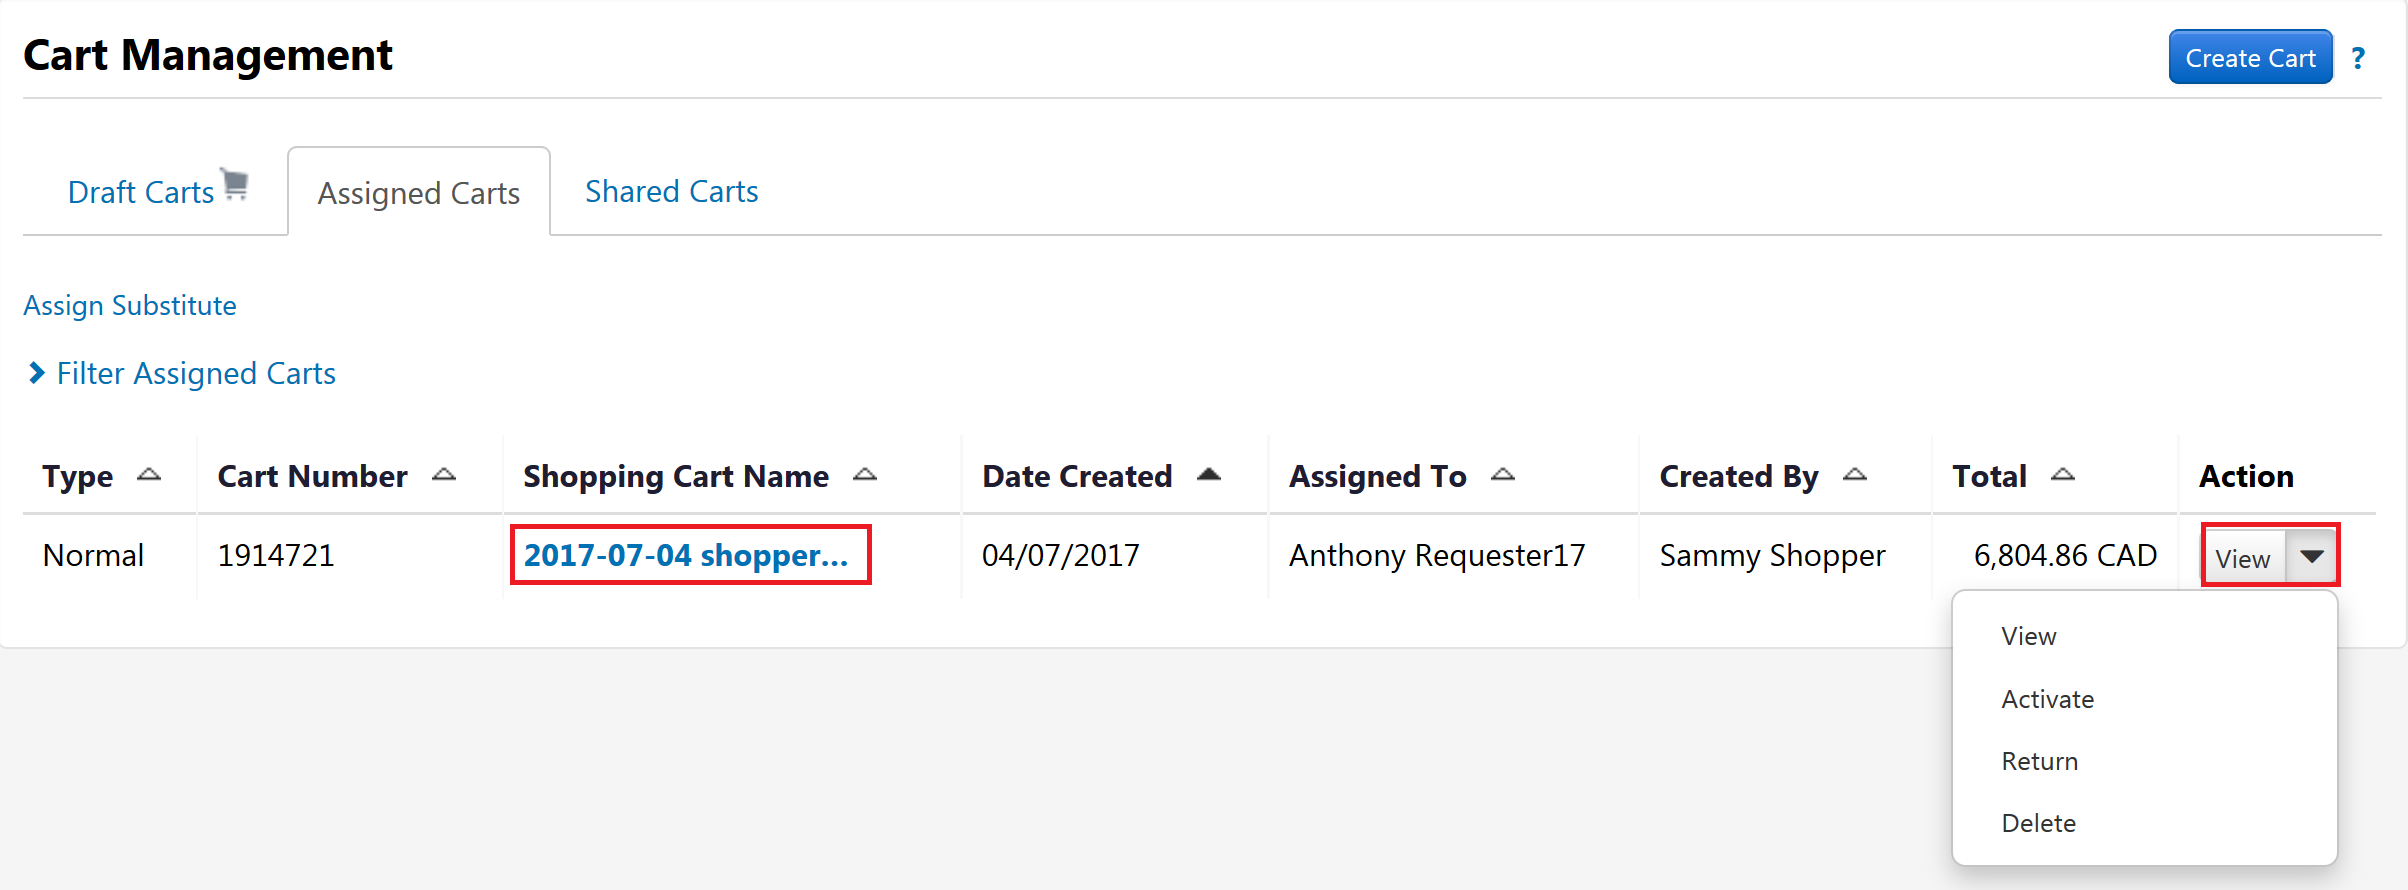Open the 2017-07-04 shopper cart link
The width and height of the screenshot is (2408, 890).
[x=686, y=555]
